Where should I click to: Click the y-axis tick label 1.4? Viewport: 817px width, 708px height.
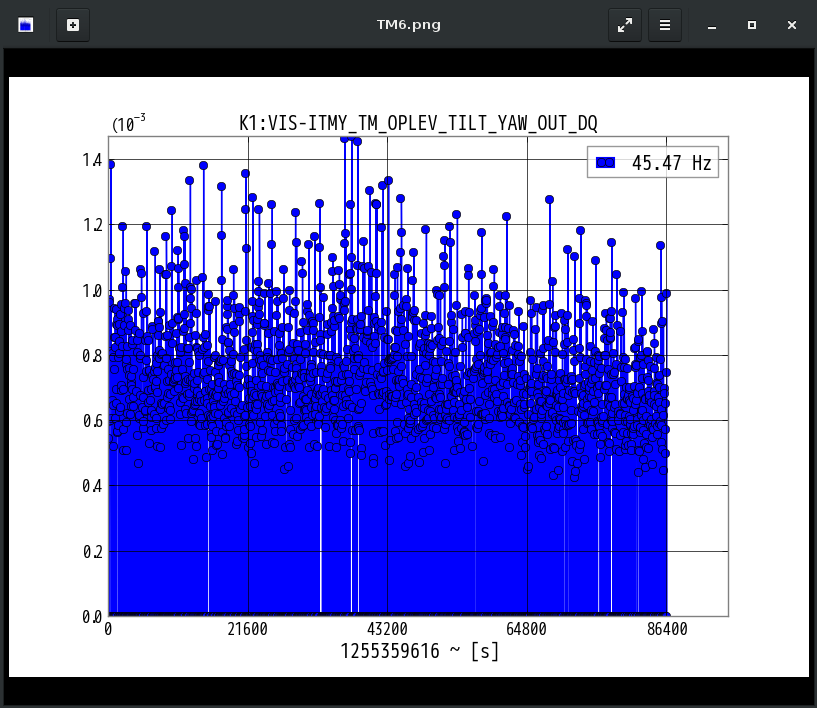click(92, 160)
